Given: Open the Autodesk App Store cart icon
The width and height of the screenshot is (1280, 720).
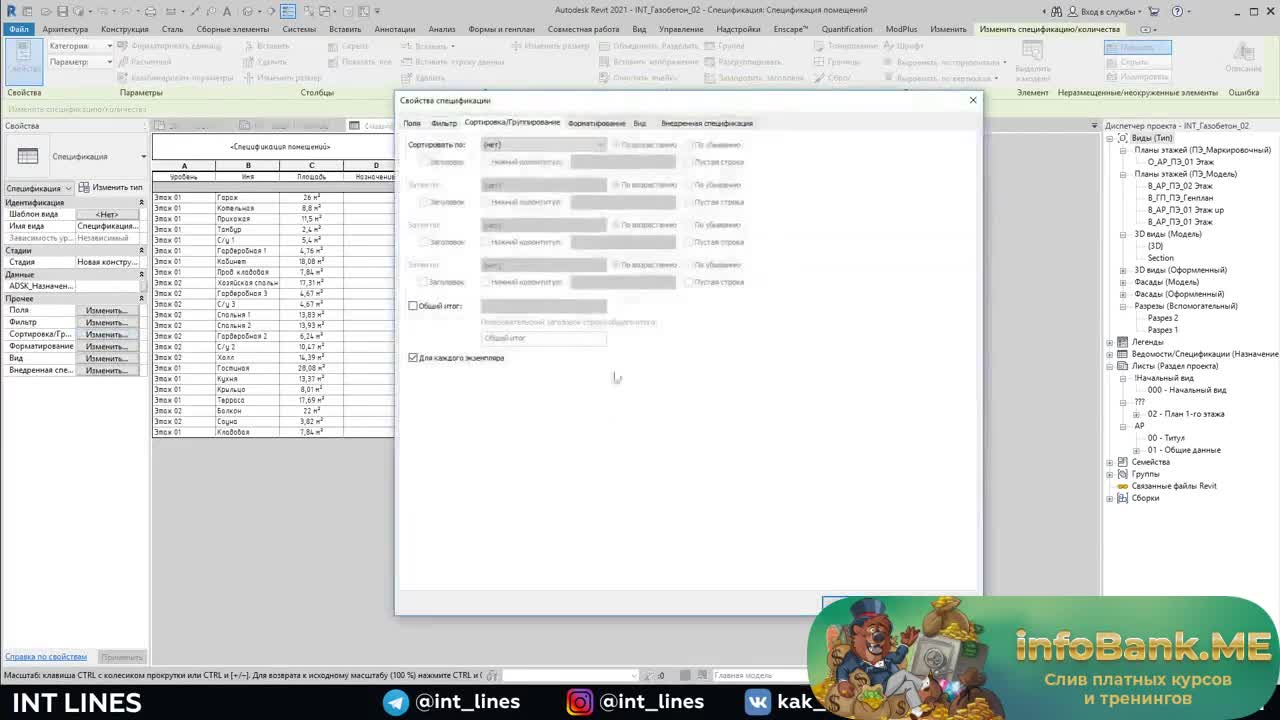Looking at the screenshot, I should [1154, 12].
